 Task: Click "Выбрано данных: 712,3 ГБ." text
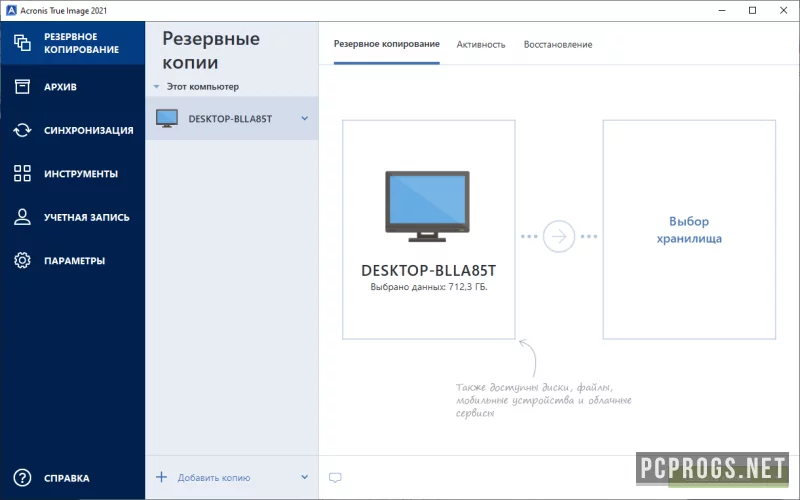tap(429, 287)
